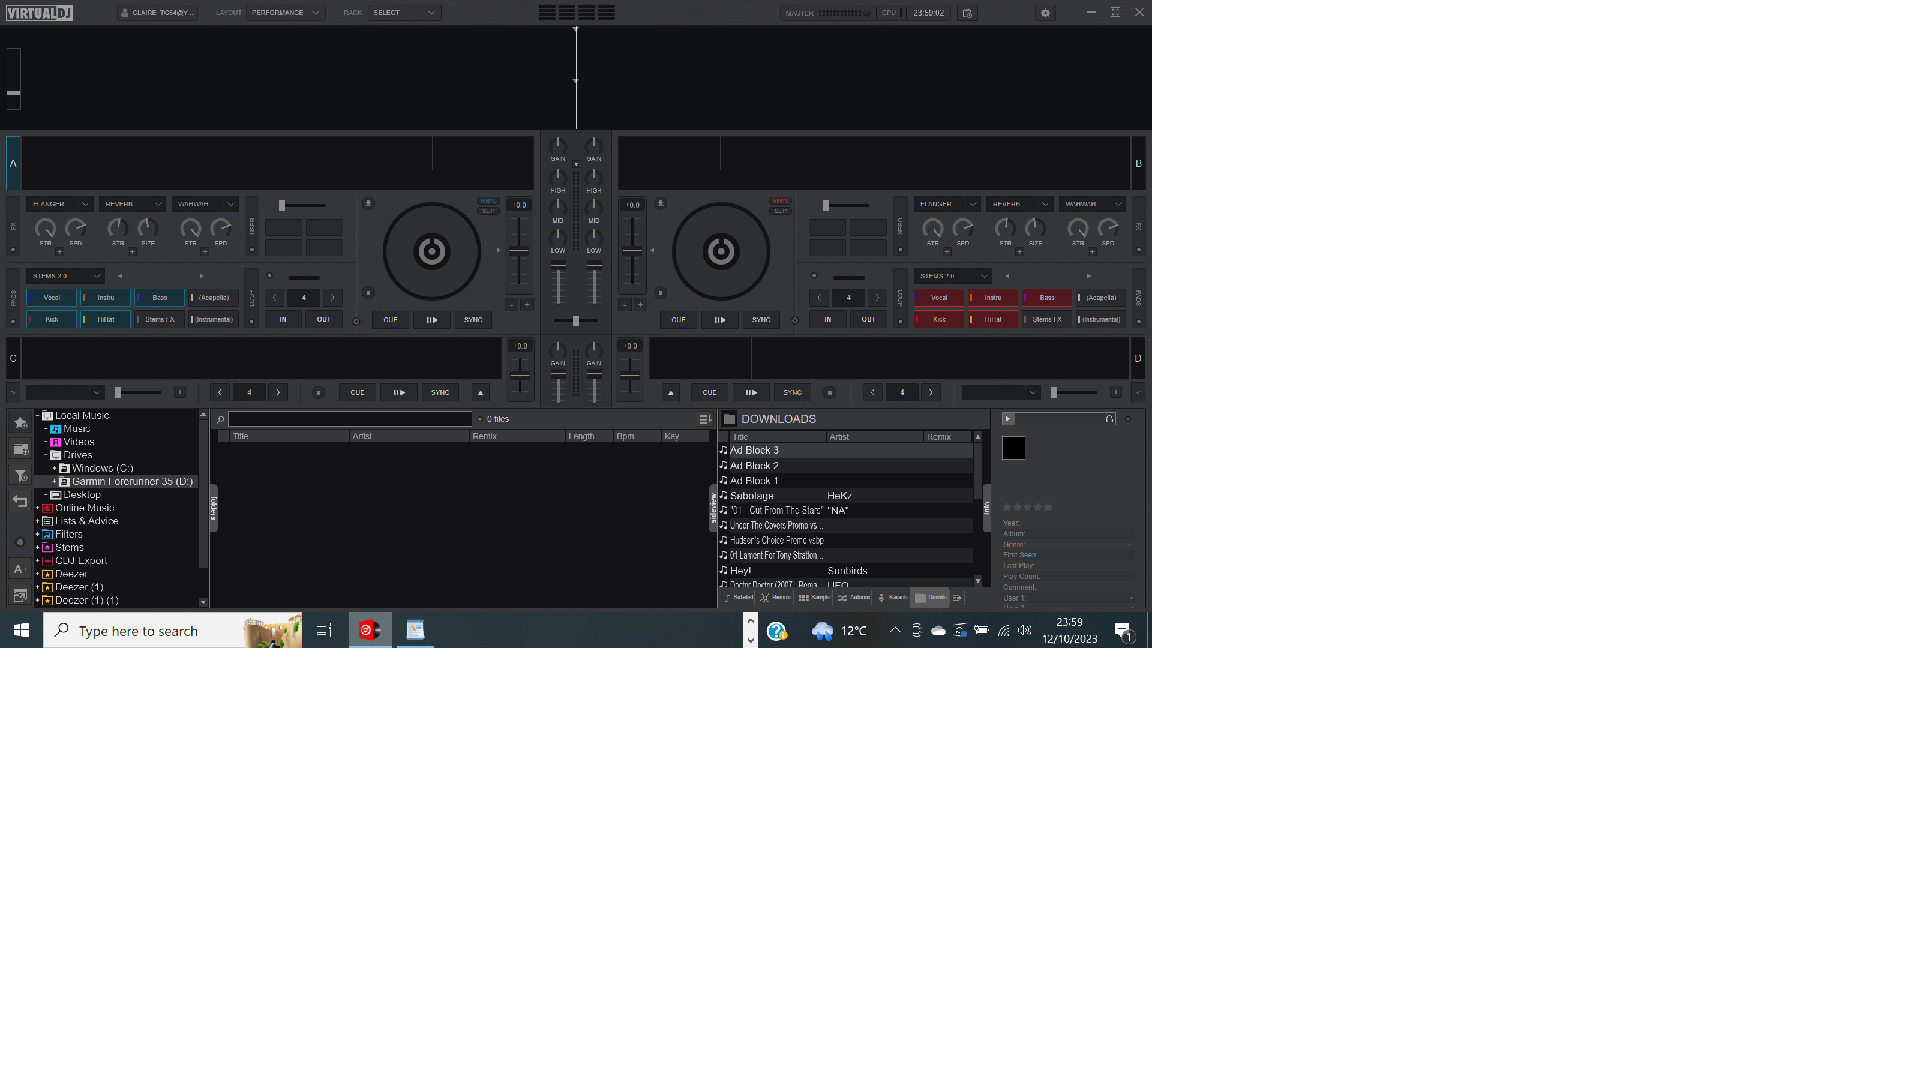Toggle deck B Vocal stem pad

click(x=939, y=298)
